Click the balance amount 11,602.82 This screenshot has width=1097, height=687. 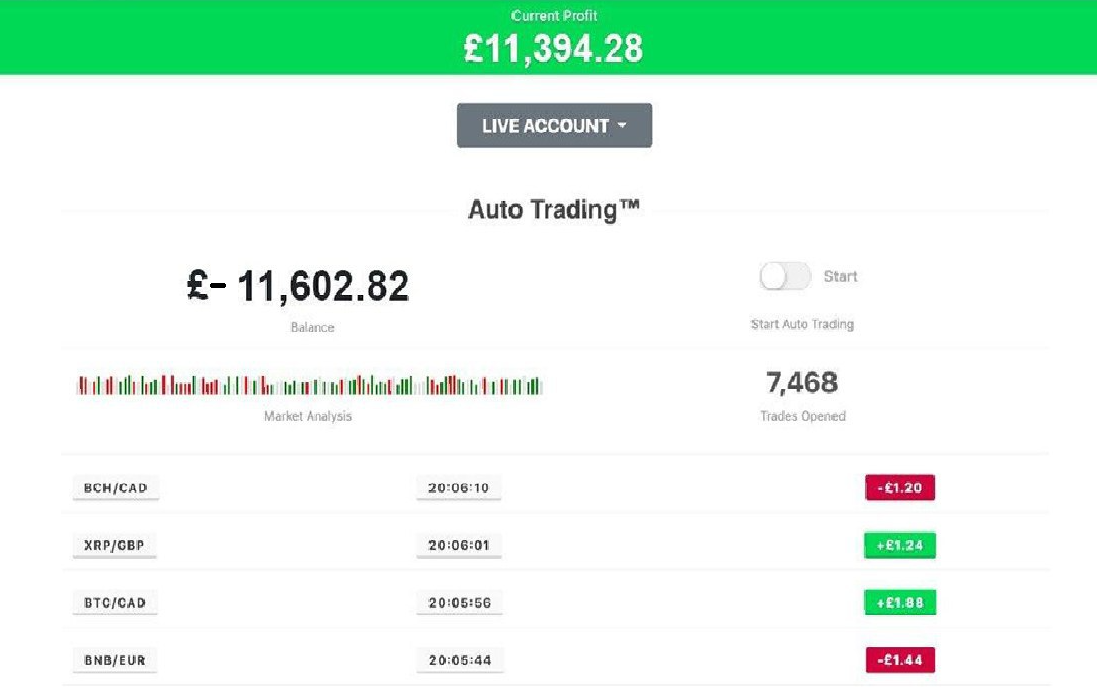pos(322,287)
